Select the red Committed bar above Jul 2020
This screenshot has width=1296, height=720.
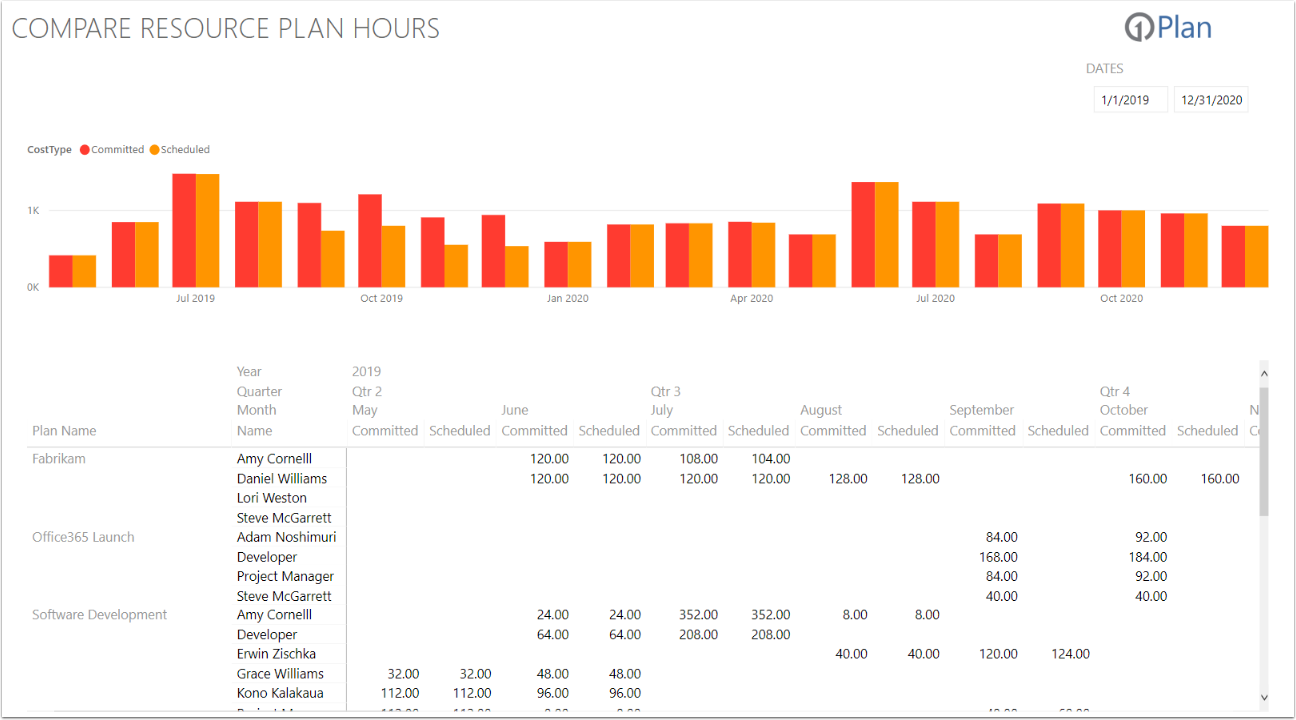point(924,245)
